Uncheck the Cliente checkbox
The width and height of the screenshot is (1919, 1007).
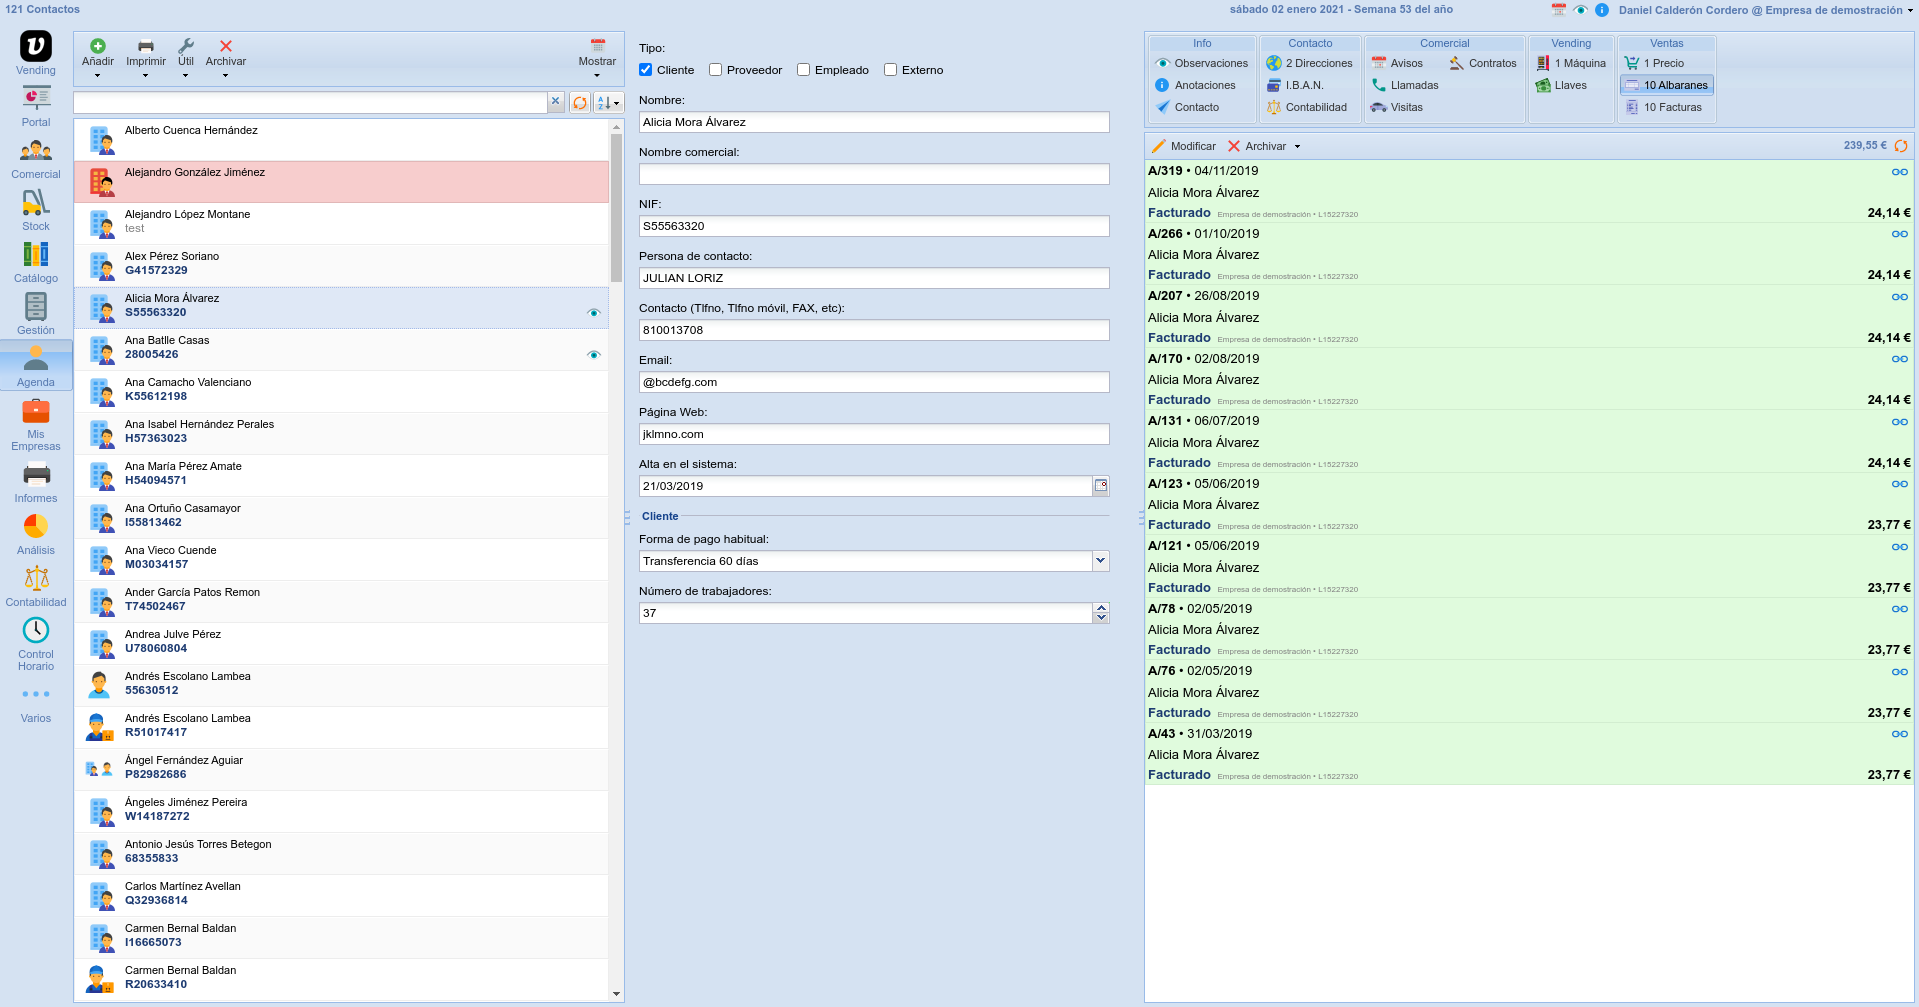(646, 70)
